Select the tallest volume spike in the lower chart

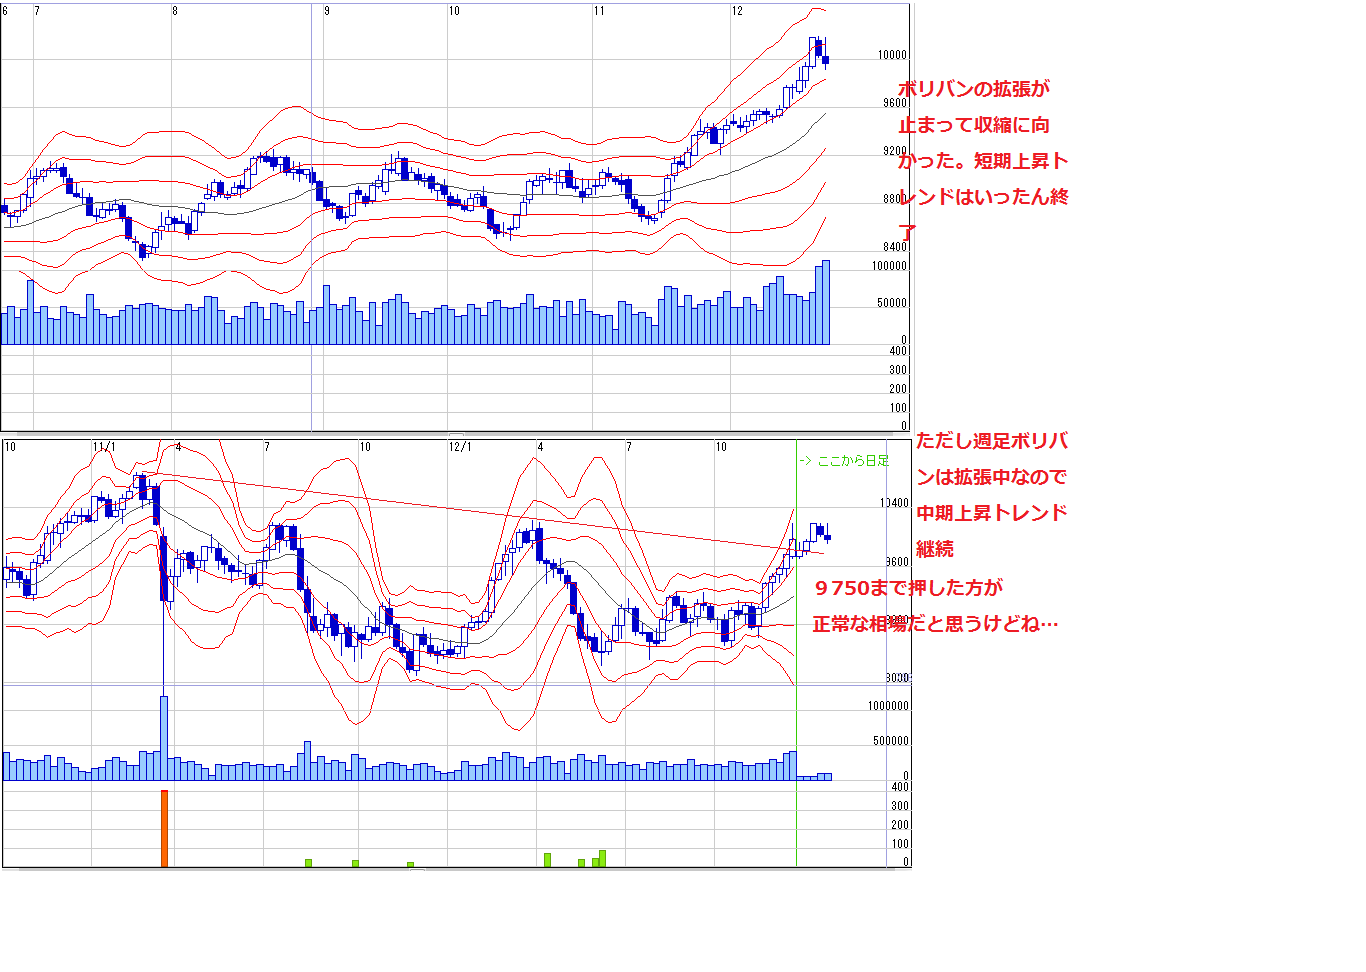coord(164,737)
